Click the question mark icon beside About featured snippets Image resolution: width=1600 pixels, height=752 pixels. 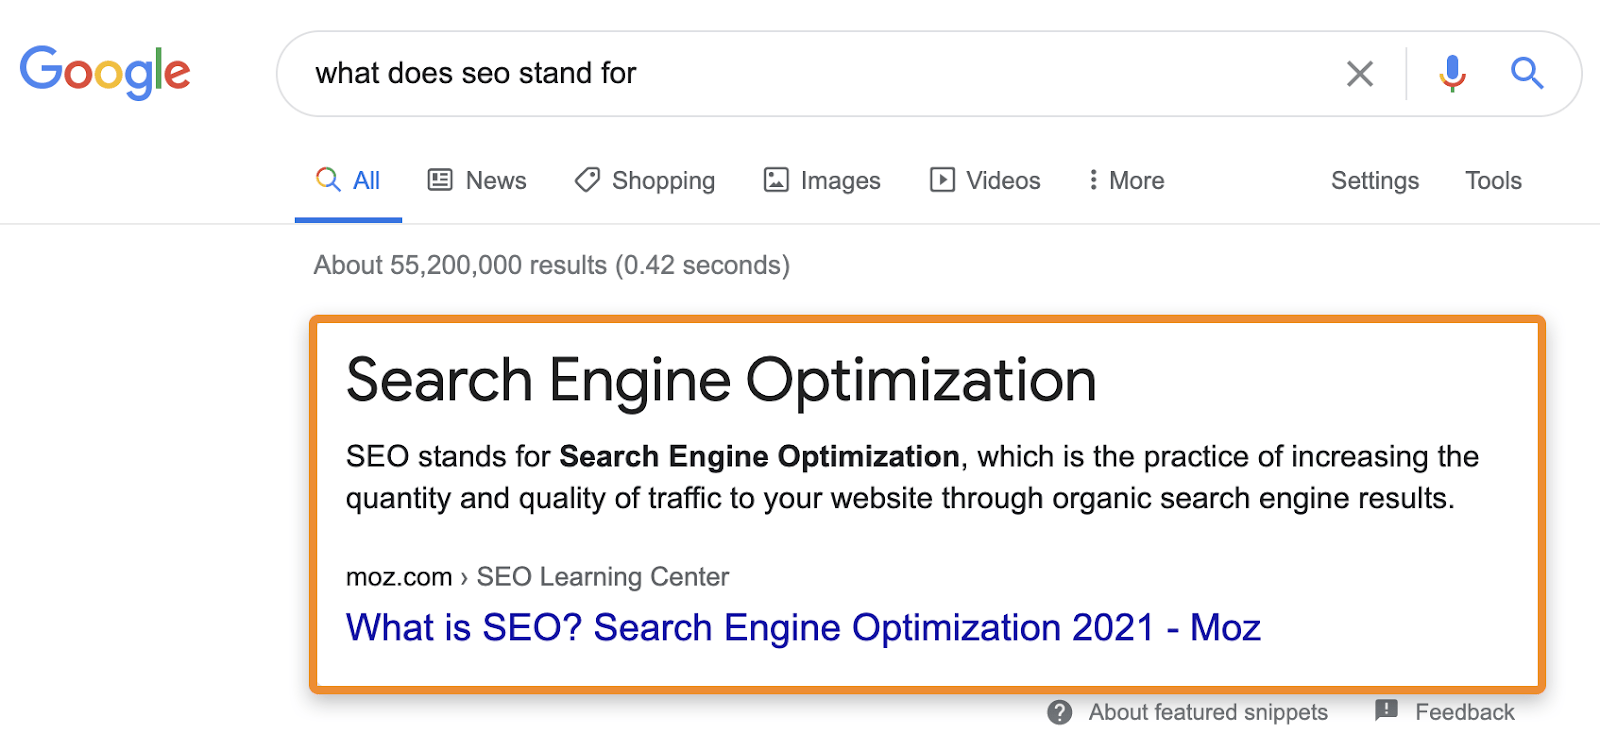[x=1059, y=712]
